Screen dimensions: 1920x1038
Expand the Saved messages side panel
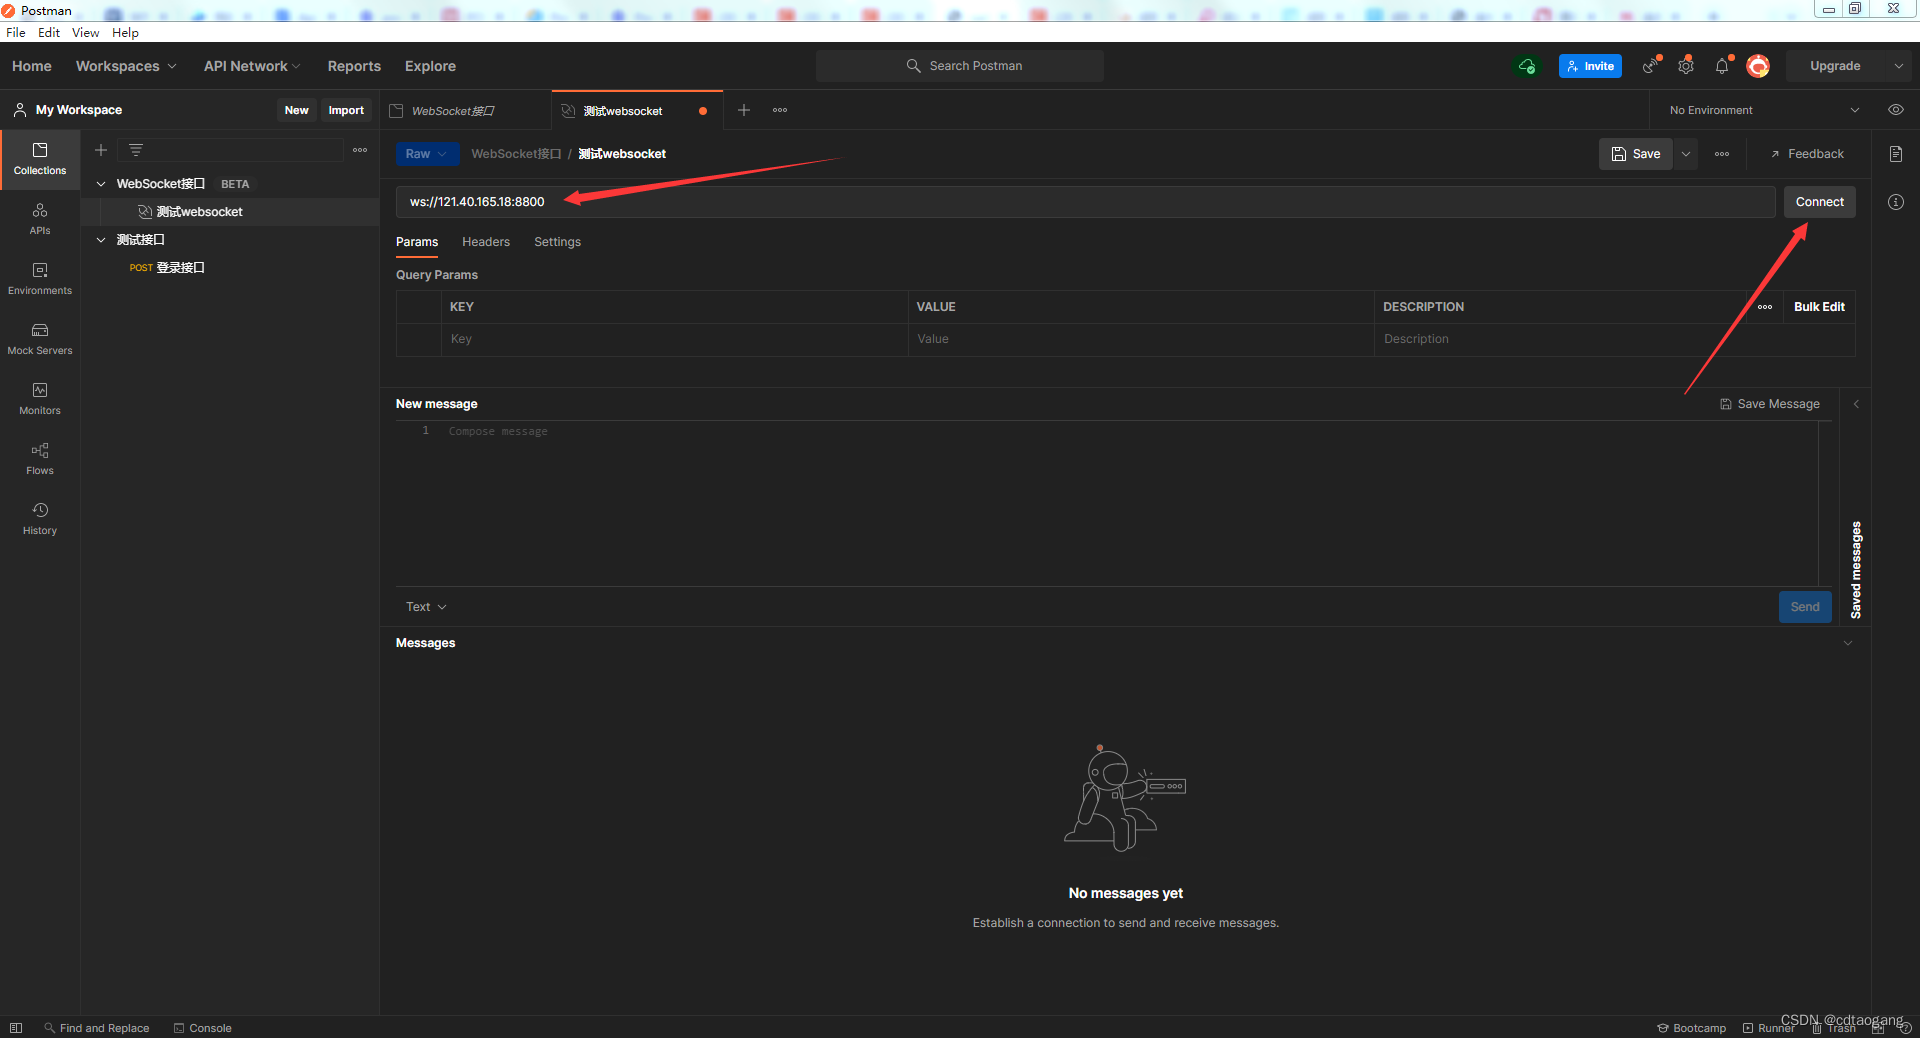point(1856,404)
